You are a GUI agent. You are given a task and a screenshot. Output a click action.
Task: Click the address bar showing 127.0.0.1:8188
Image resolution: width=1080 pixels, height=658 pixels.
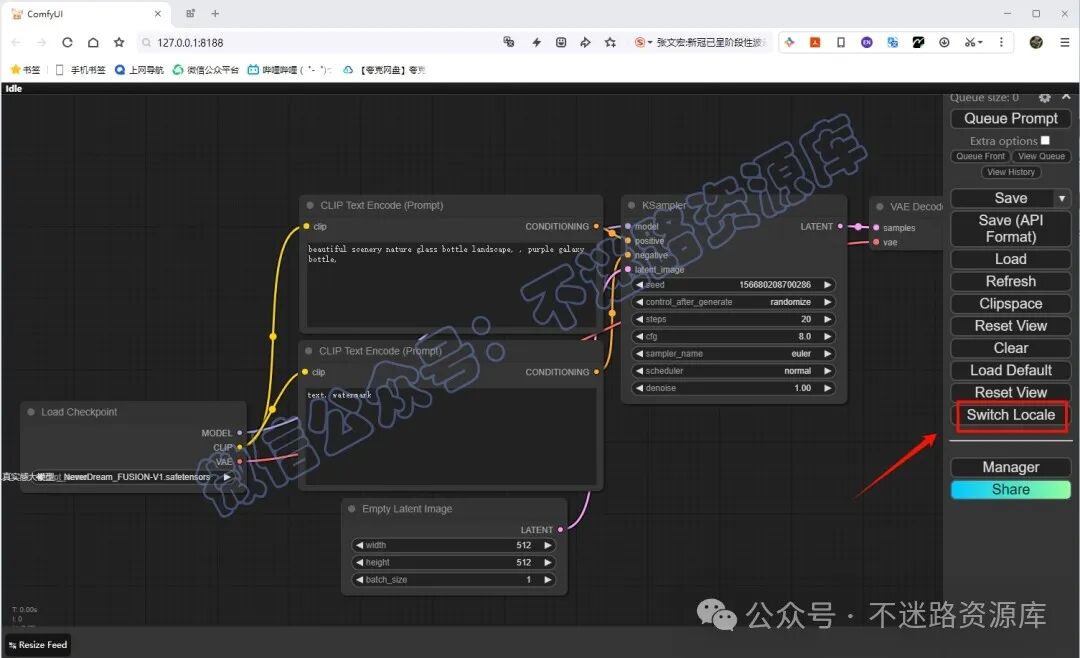(317, 43)
